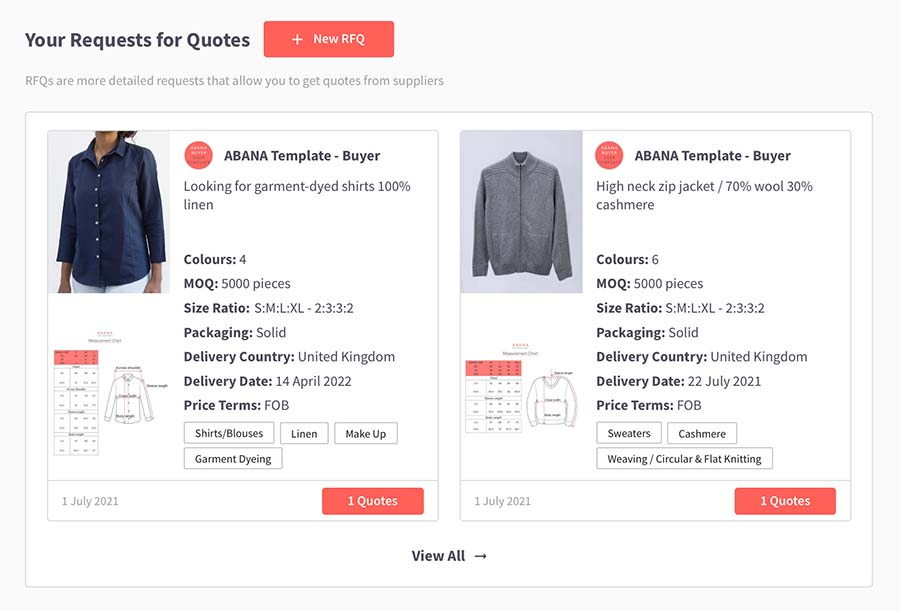The width and height of the screenshot is (900, 611).
Task: Click the View All arrow icon
Action: 481,556
